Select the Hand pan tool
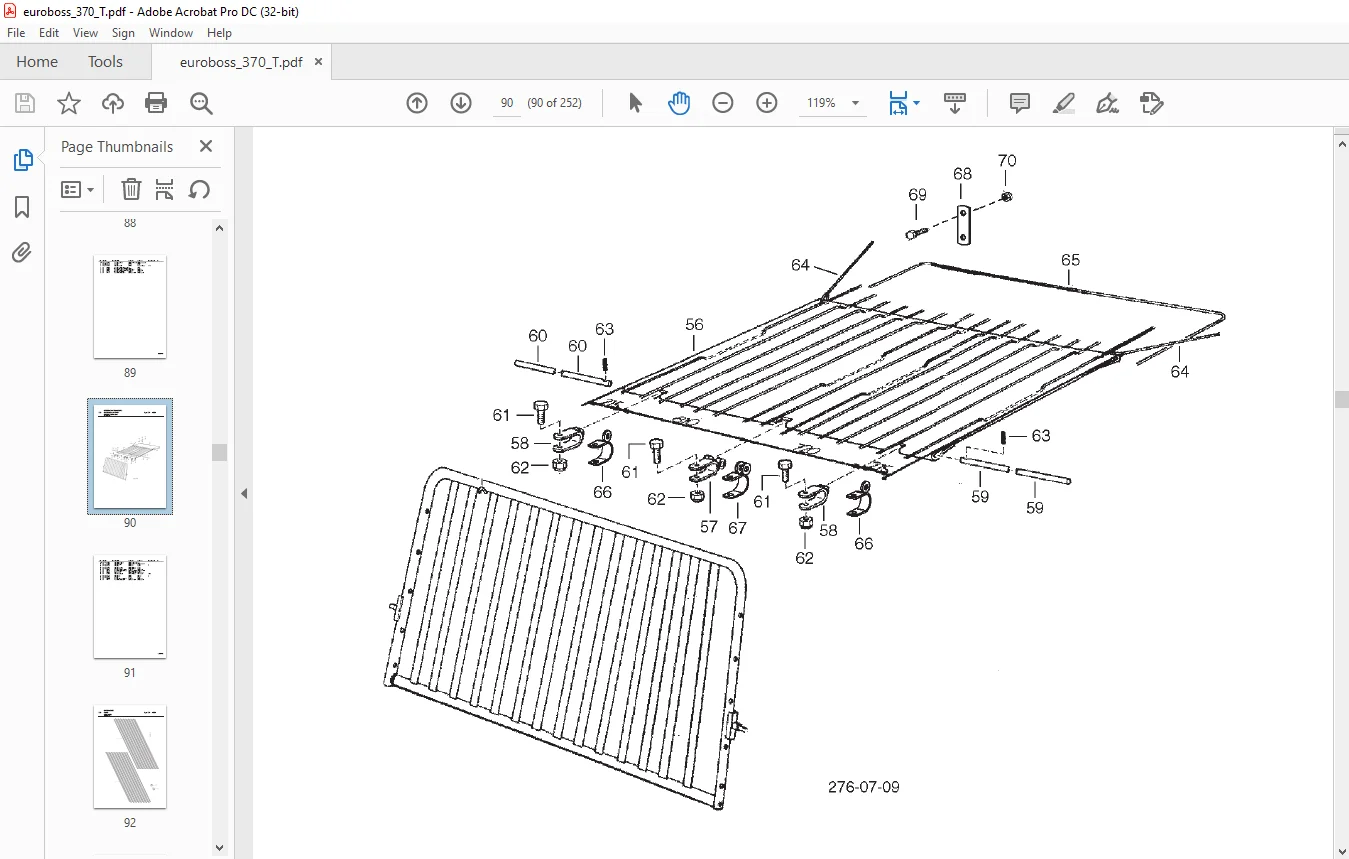Image resolution: width=1349 pixels, height=859 pixels. tap(679, 103)
